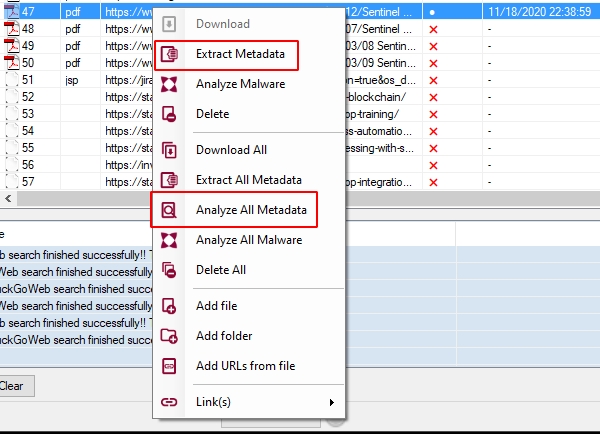This screenshot has height=434, width=600.
Task: Click row 57 in the file list
Action: tap(70, 181)
